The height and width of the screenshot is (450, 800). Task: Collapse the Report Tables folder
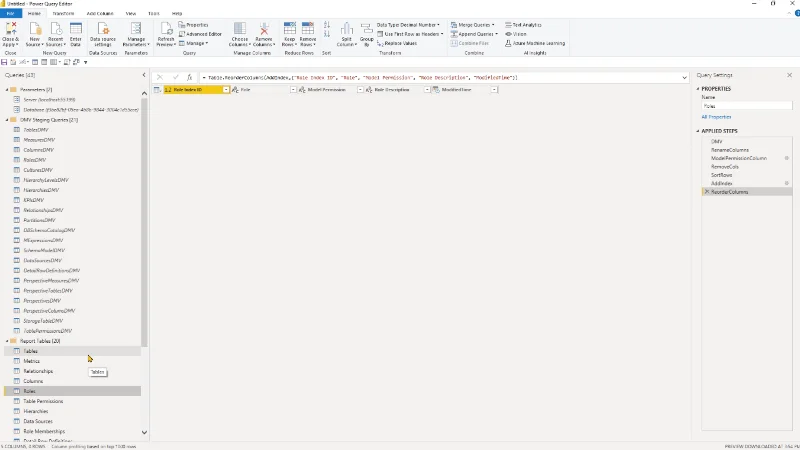click(x=7, y=341)
